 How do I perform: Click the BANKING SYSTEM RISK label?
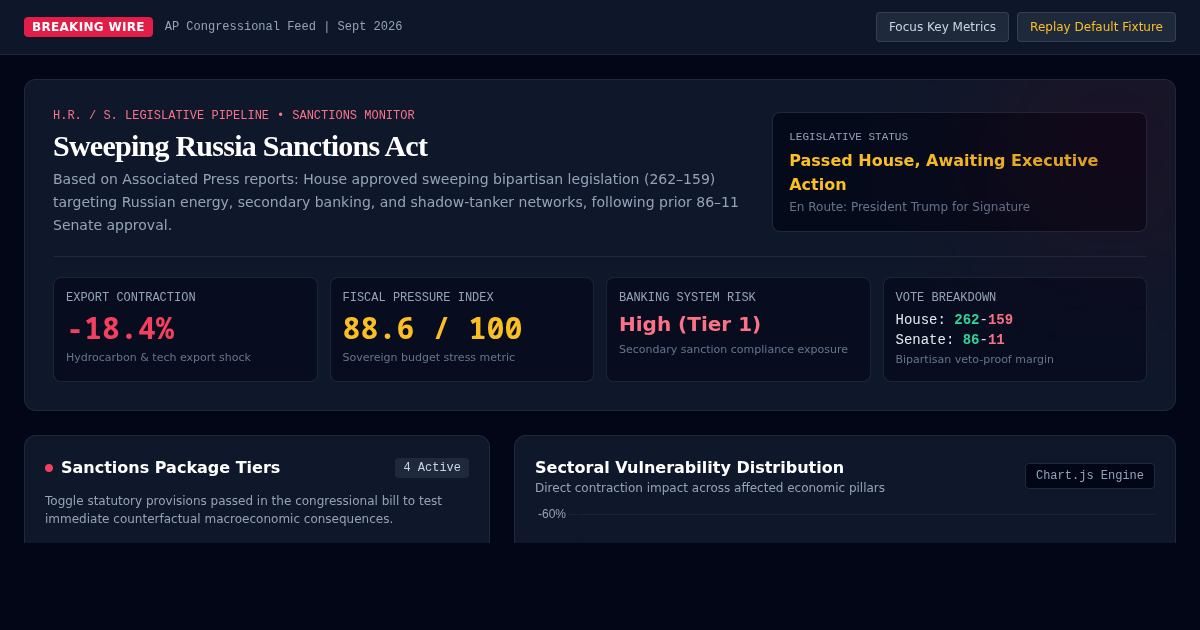click(x=687, y=298)
